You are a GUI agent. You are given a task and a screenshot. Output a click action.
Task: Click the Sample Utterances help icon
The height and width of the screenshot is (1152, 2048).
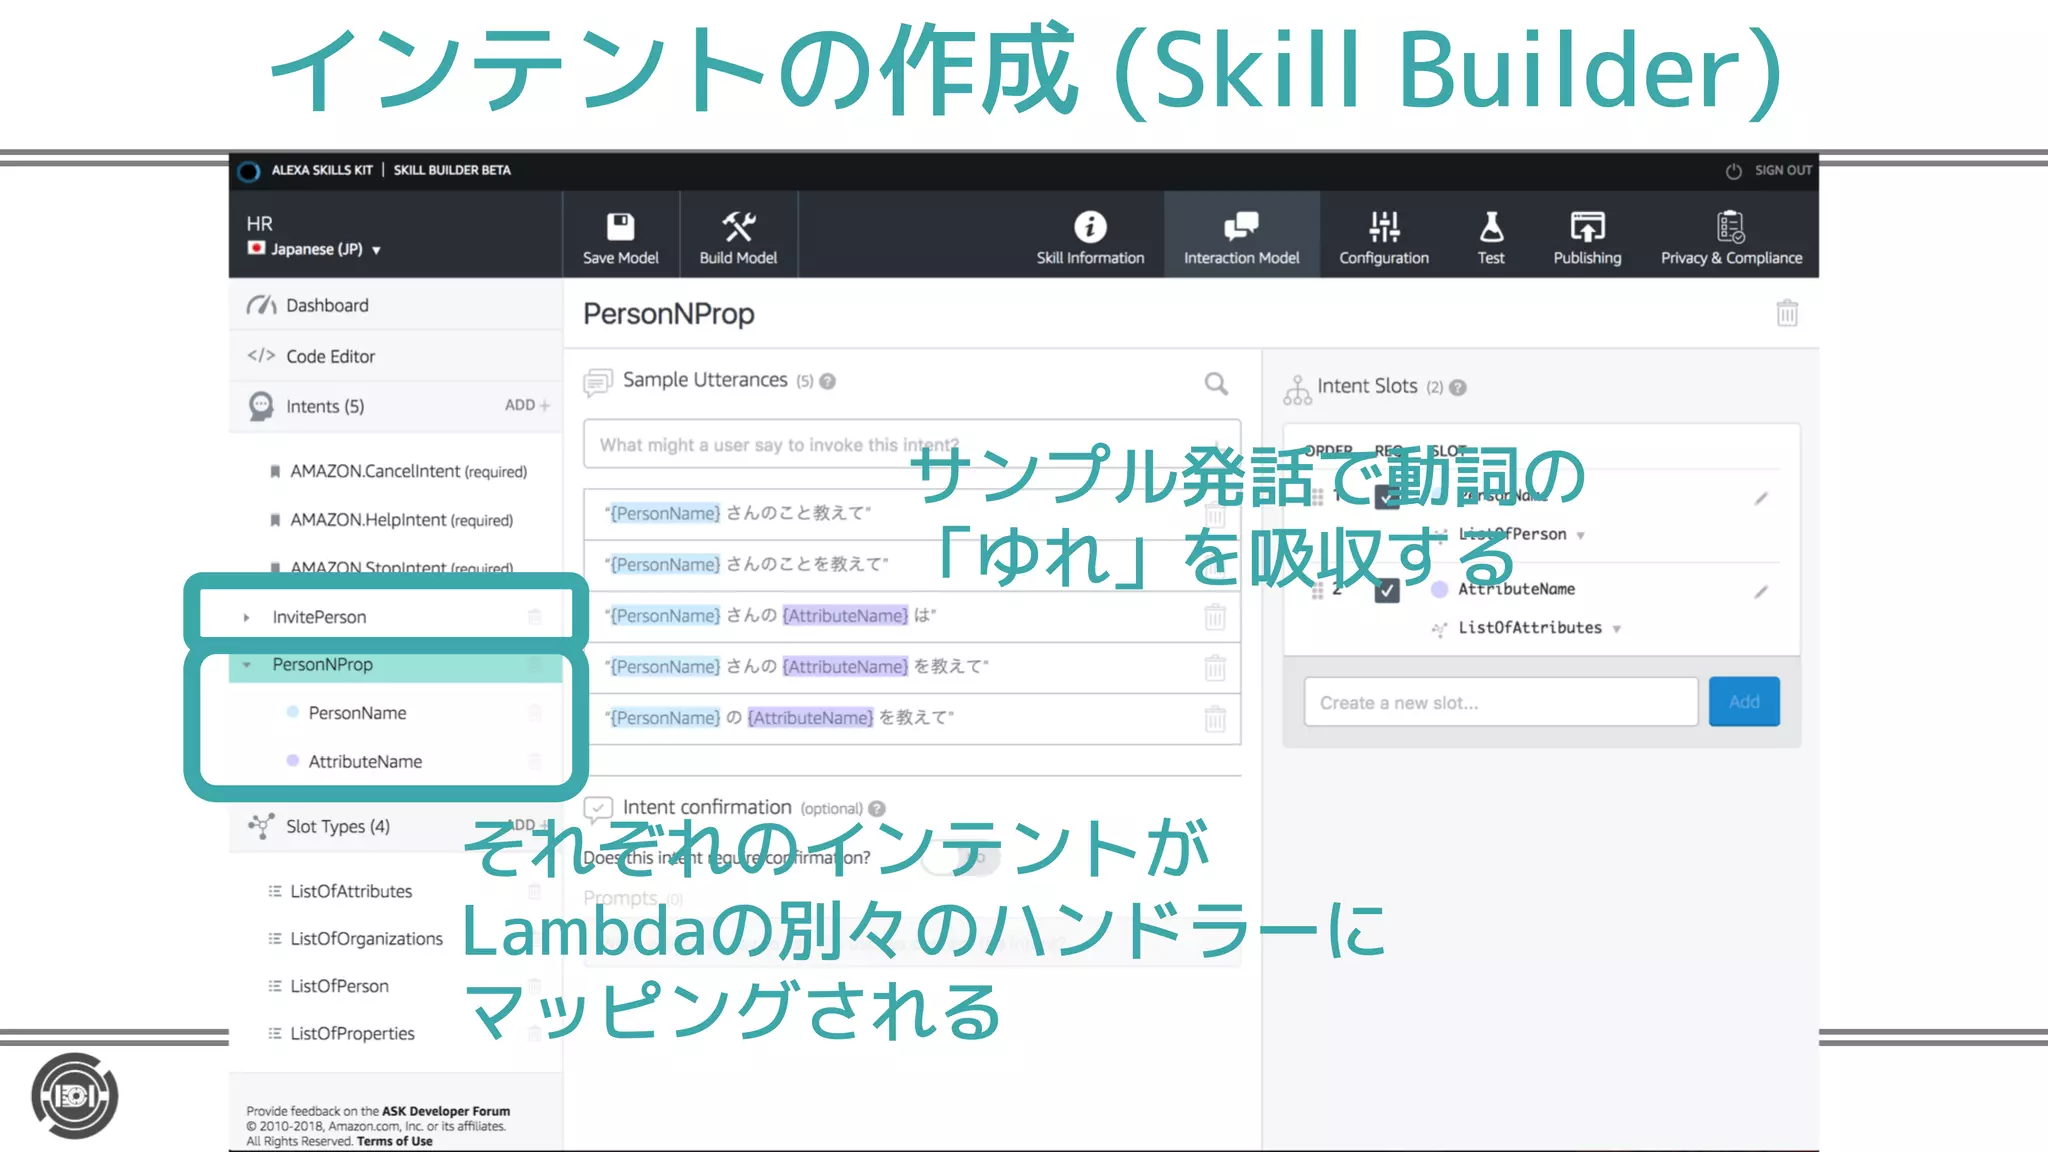tap(828, 381)
